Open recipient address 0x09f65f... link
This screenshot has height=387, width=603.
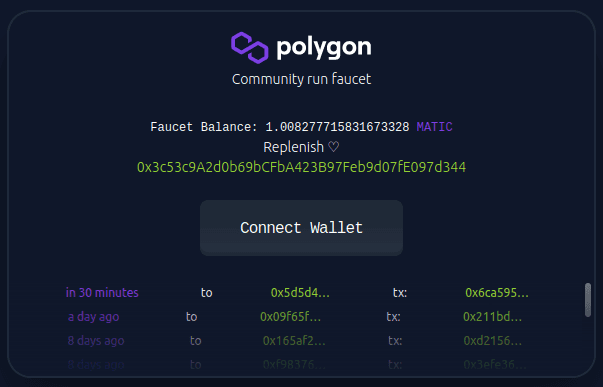[x=290, y=317]
